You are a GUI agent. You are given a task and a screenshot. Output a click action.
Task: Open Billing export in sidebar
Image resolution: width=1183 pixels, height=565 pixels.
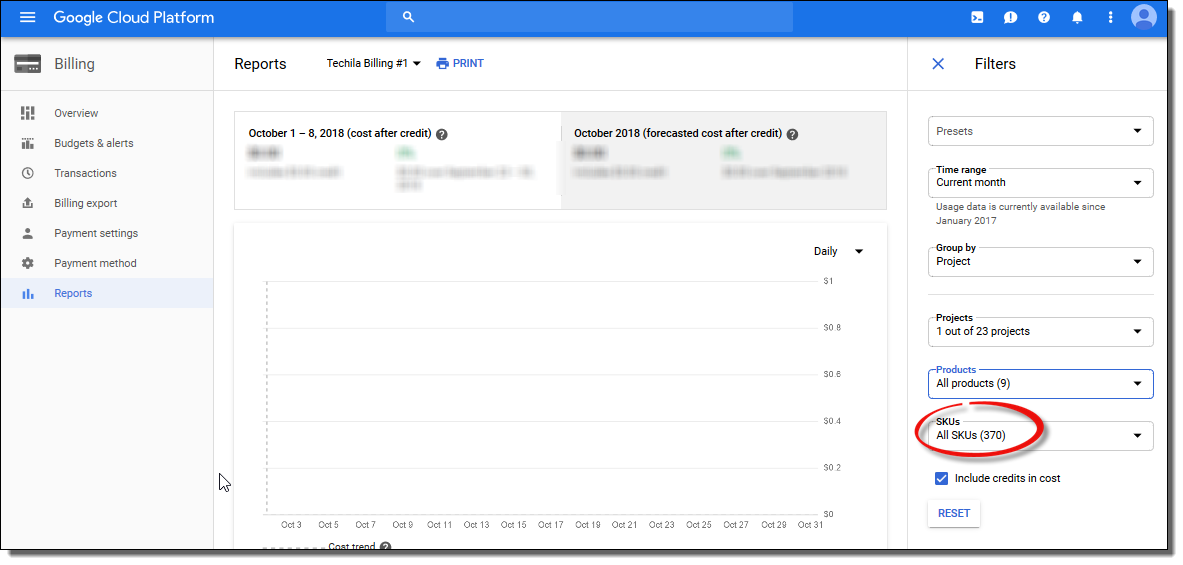(85, 203)
